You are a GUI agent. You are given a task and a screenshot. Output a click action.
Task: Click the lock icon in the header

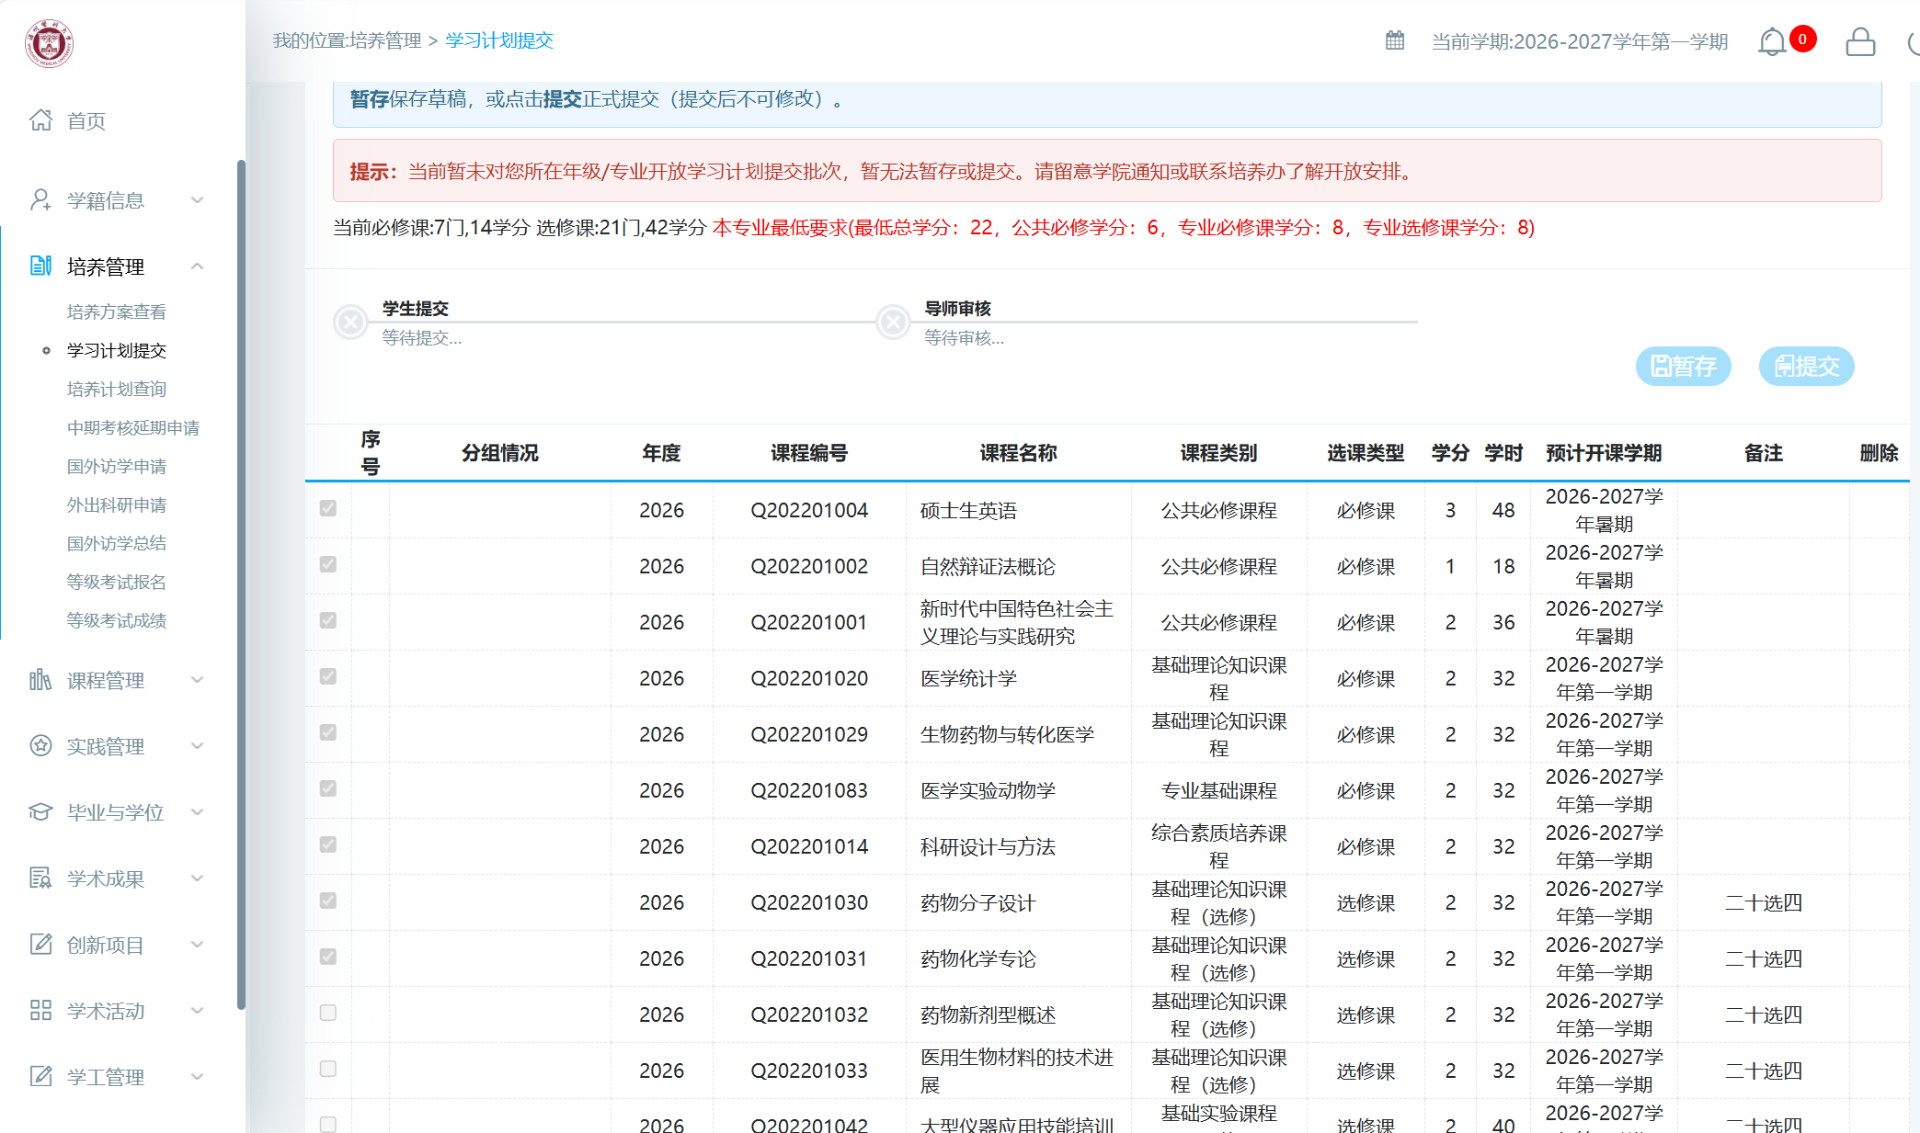tap(1860, 42)
